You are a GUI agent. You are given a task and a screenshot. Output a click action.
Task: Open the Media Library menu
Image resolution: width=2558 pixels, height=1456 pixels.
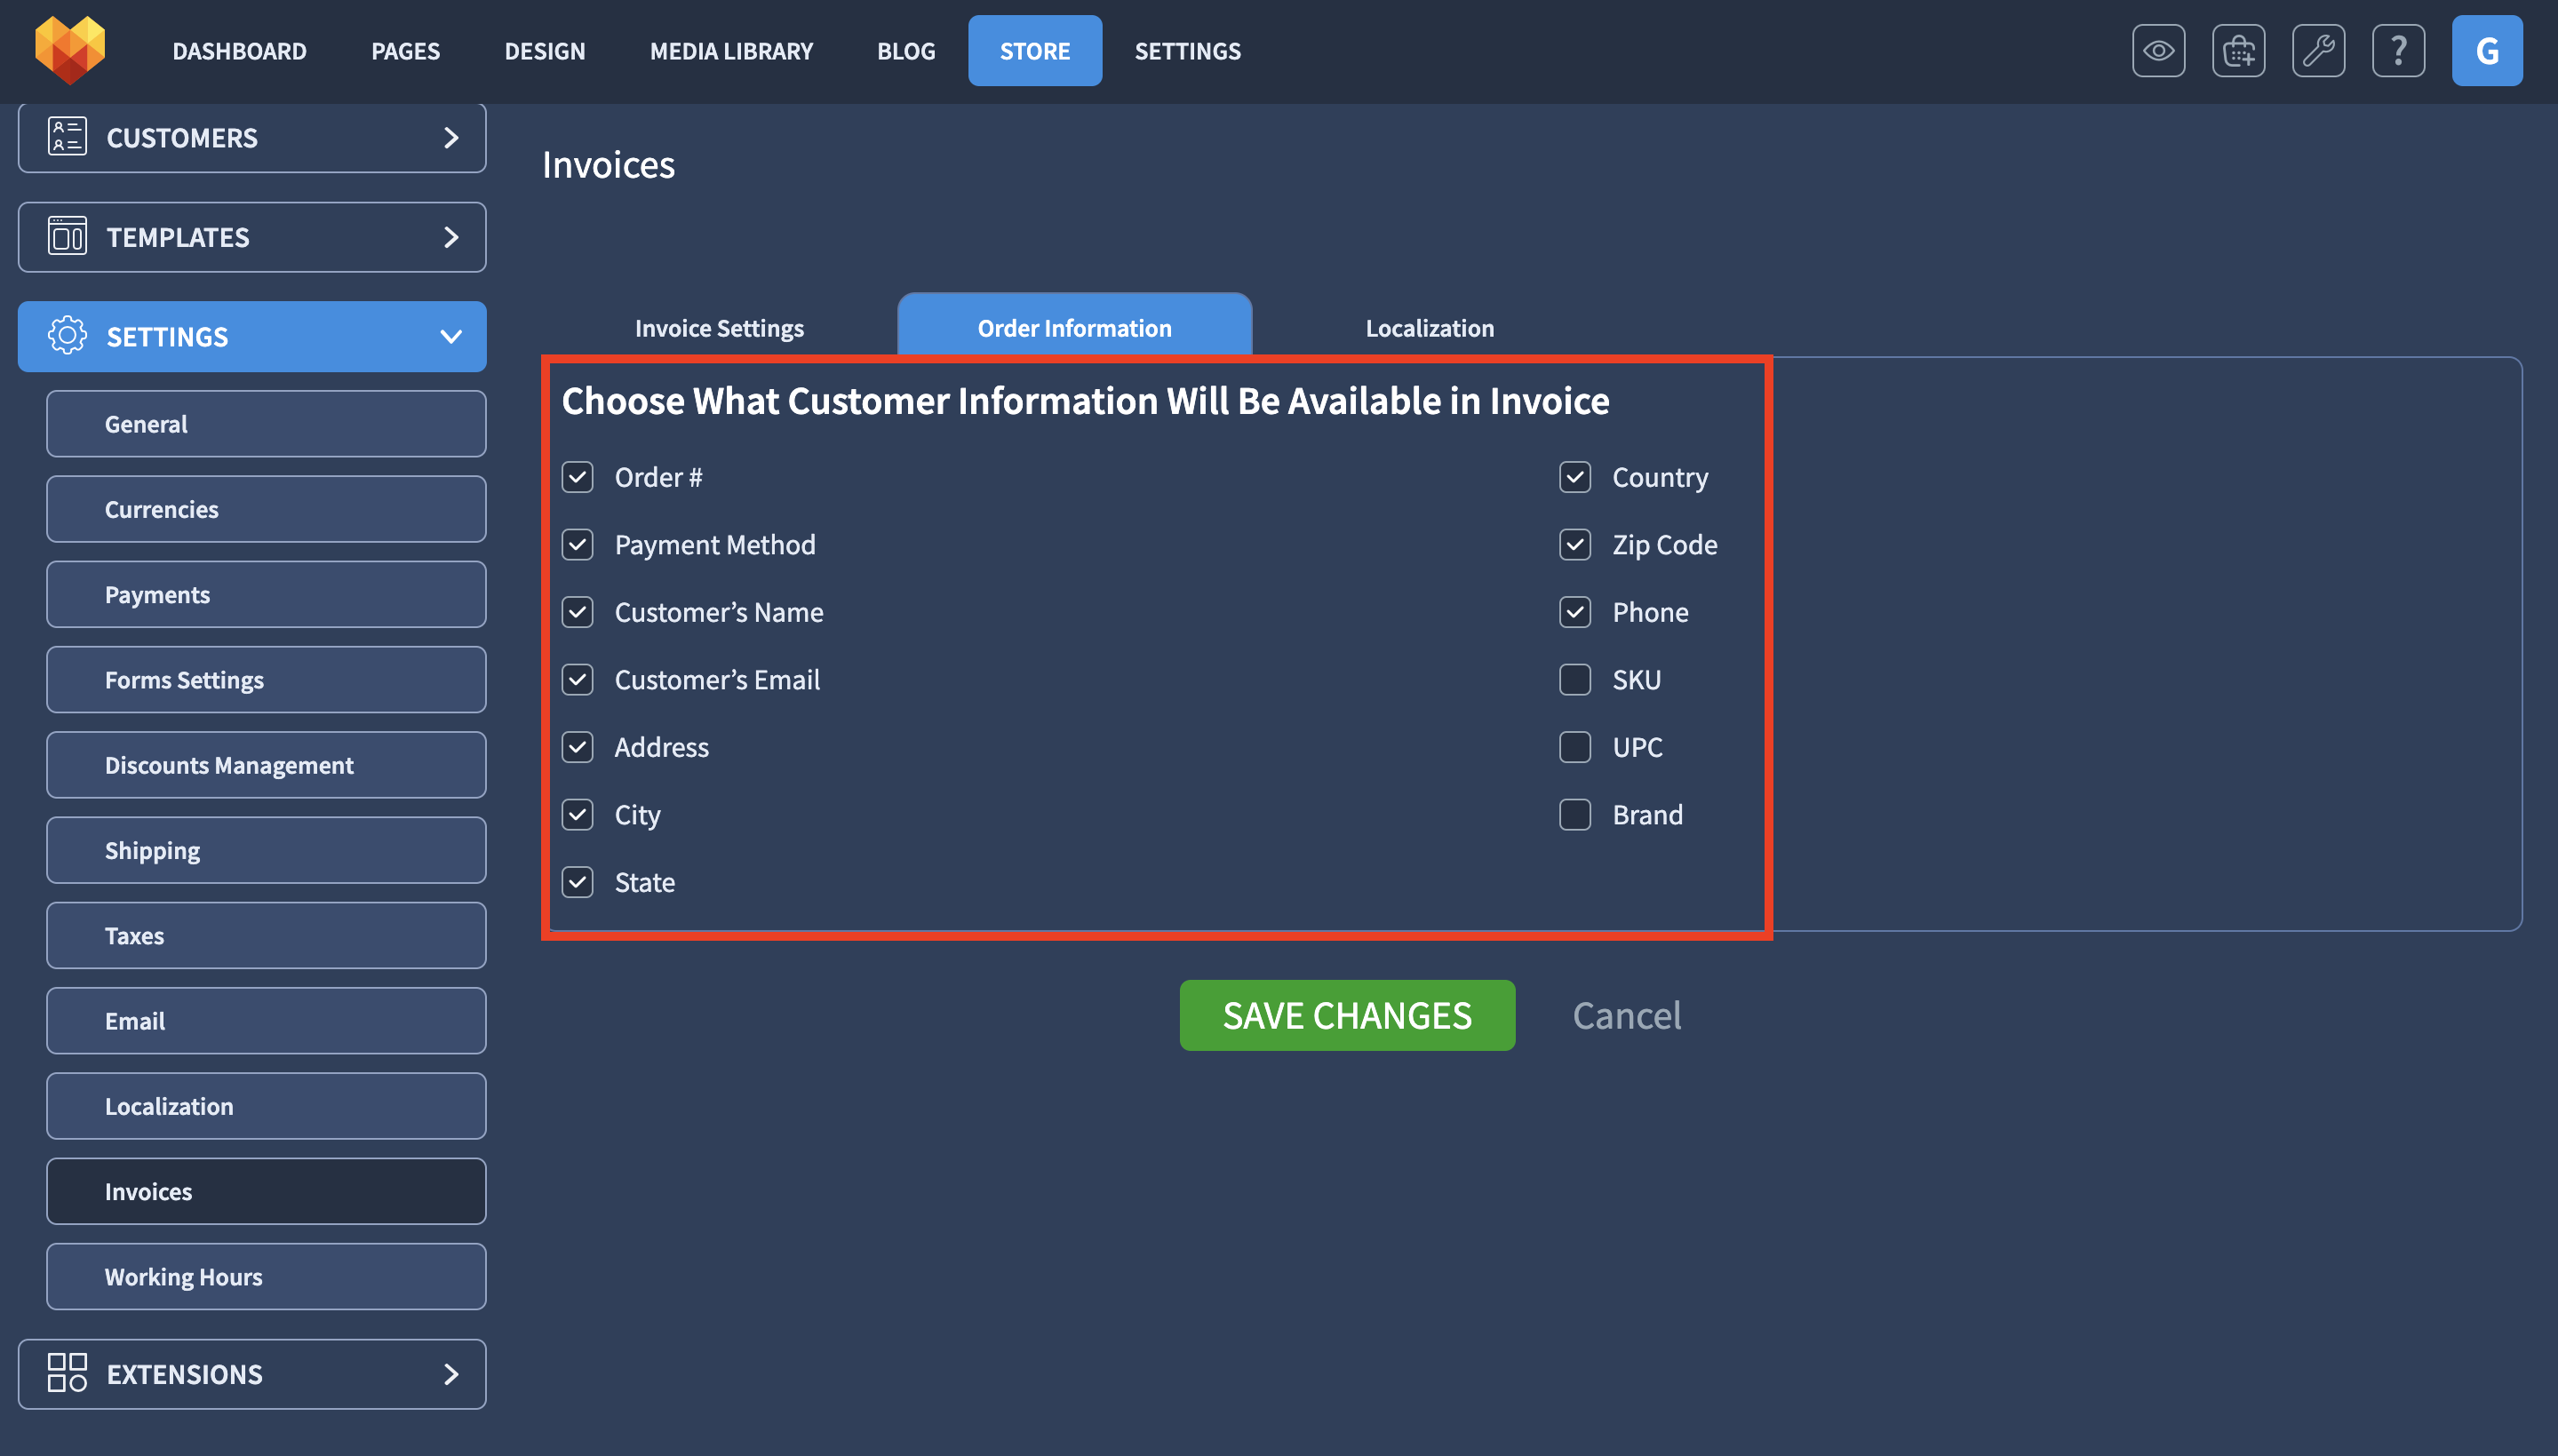731,51
